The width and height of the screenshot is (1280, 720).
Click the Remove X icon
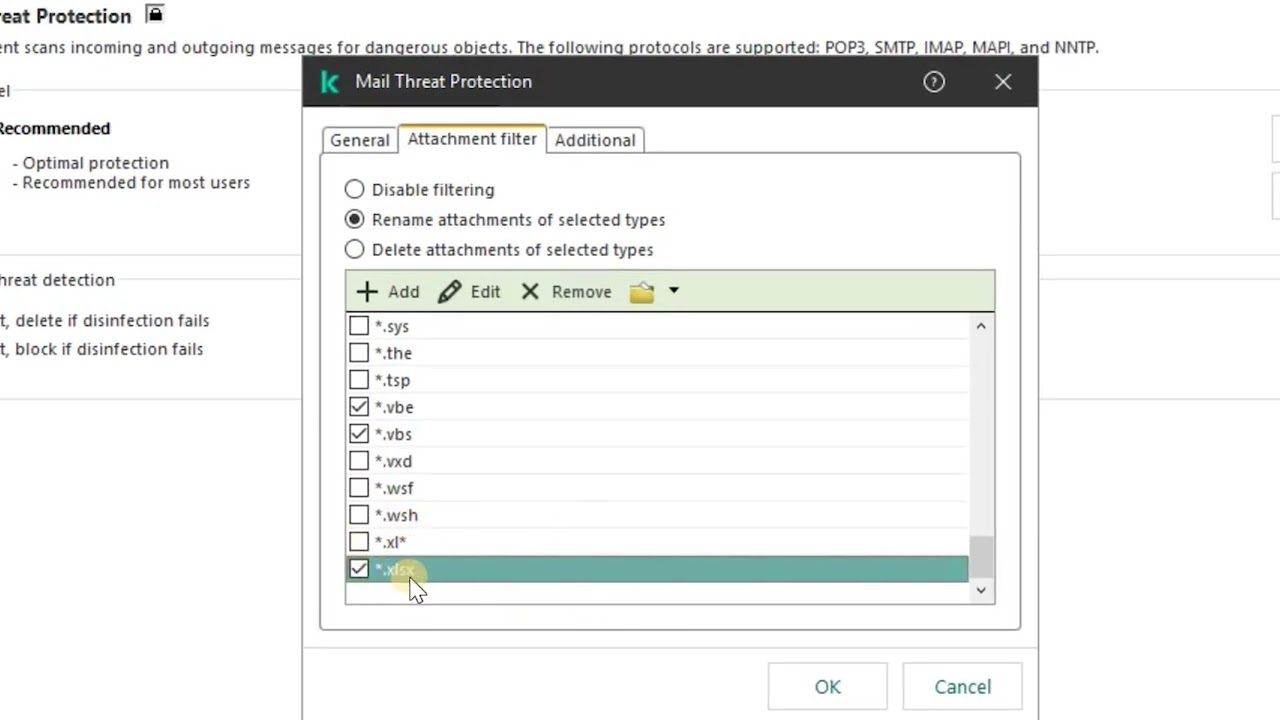click(530, 291)
